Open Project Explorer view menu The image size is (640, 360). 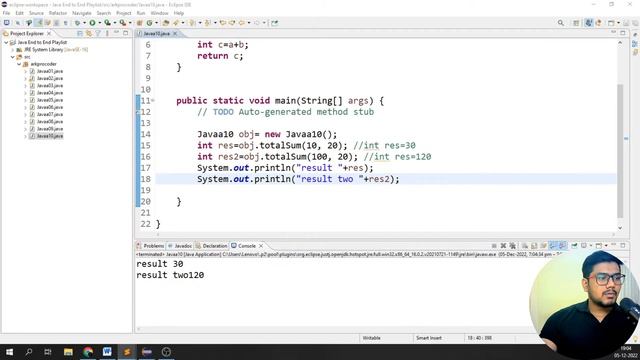click(107, 33)
